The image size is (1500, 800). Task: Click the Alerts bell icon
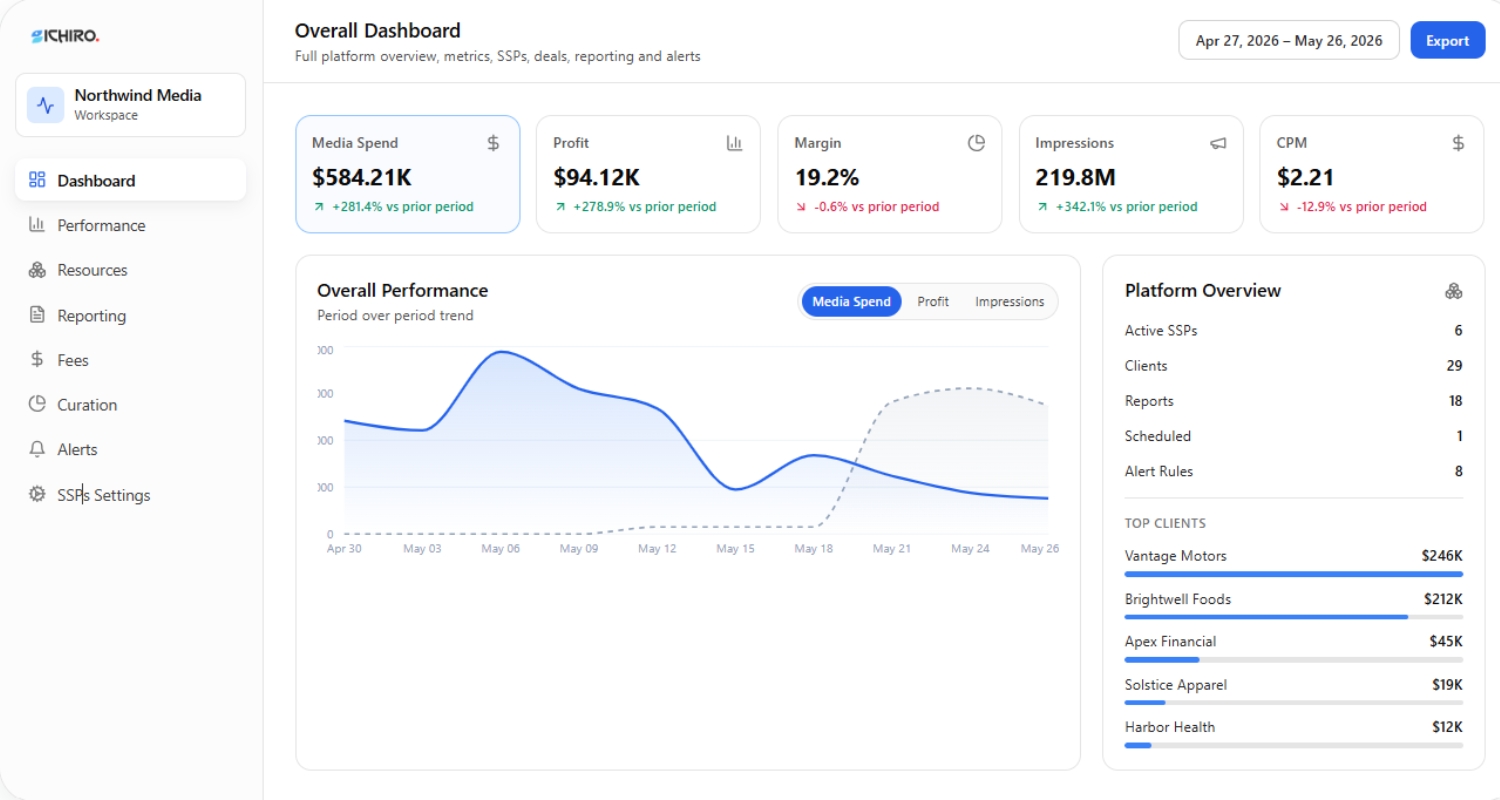(38, 449)
